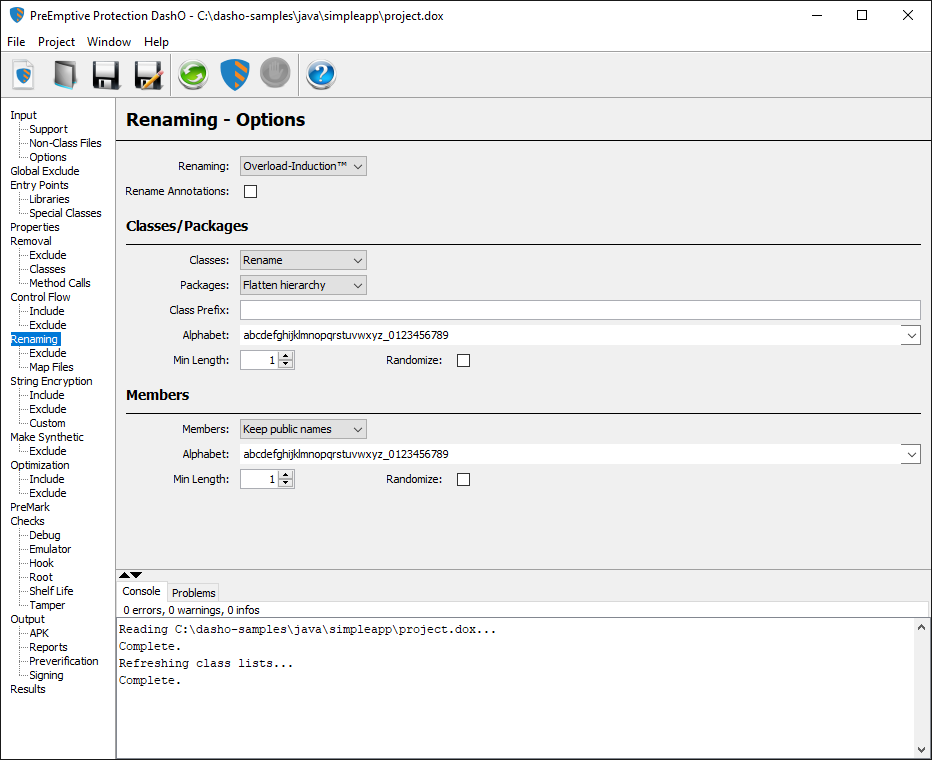Click the Save Project floppy icon
Image resolution: width=932 pixels, height=760 pixels.
(106, 74)
